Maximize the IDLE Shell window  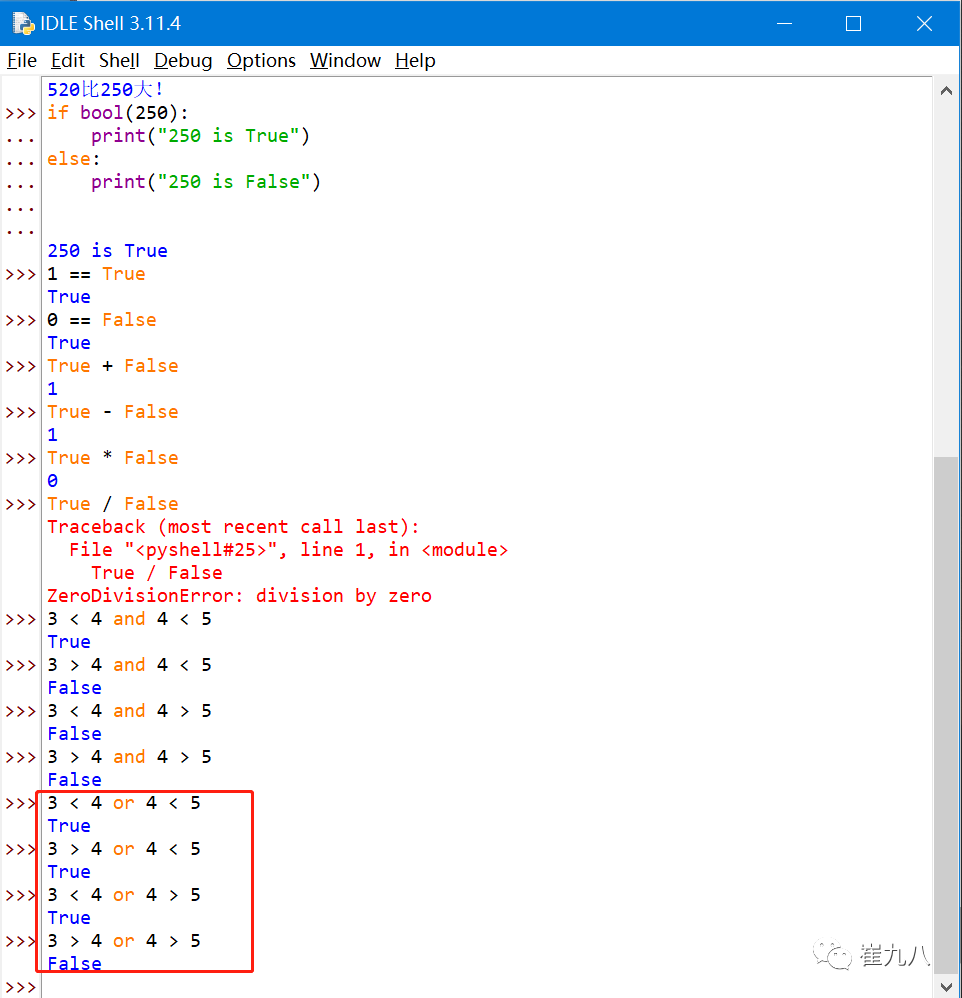(853, 24)
